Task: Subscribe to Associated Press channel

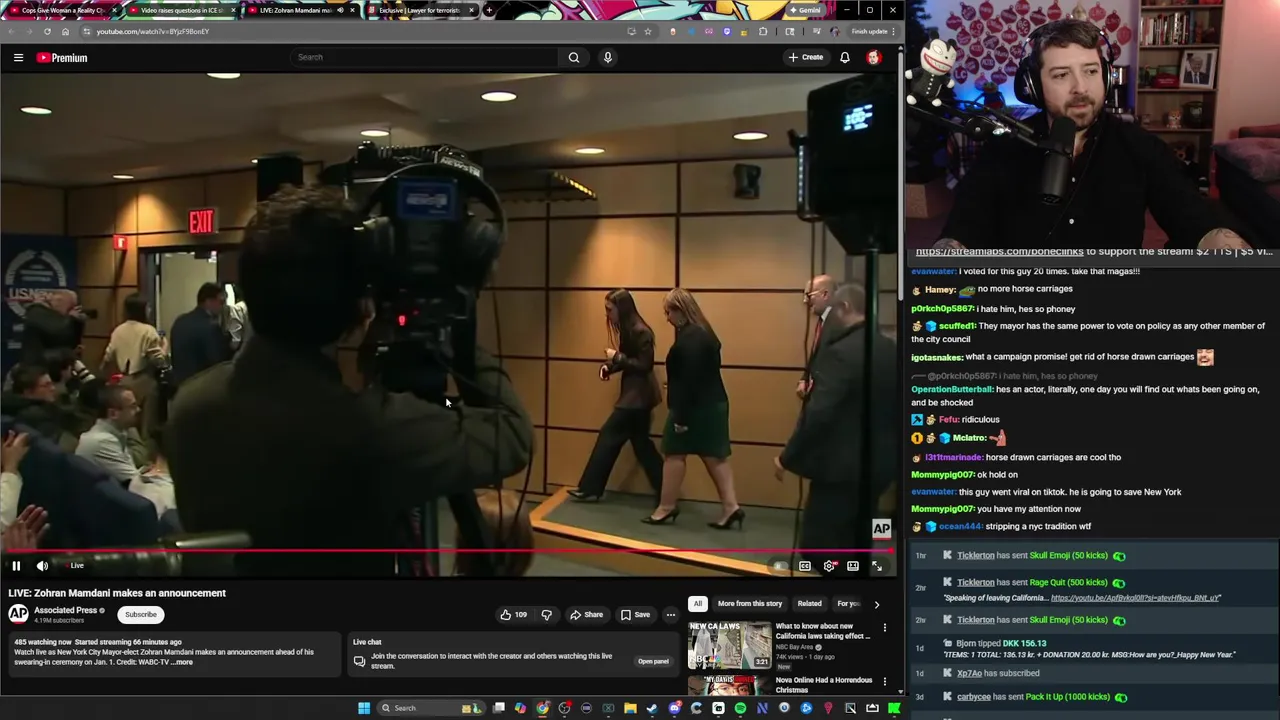Action: [x=141, y=615]
